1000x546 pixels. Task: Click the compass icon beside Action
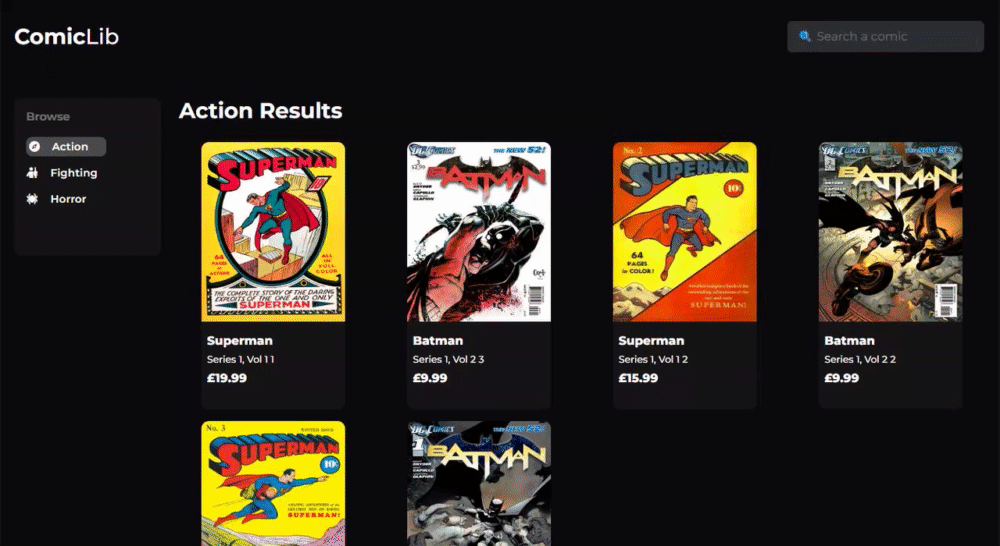tap(36, 147)
